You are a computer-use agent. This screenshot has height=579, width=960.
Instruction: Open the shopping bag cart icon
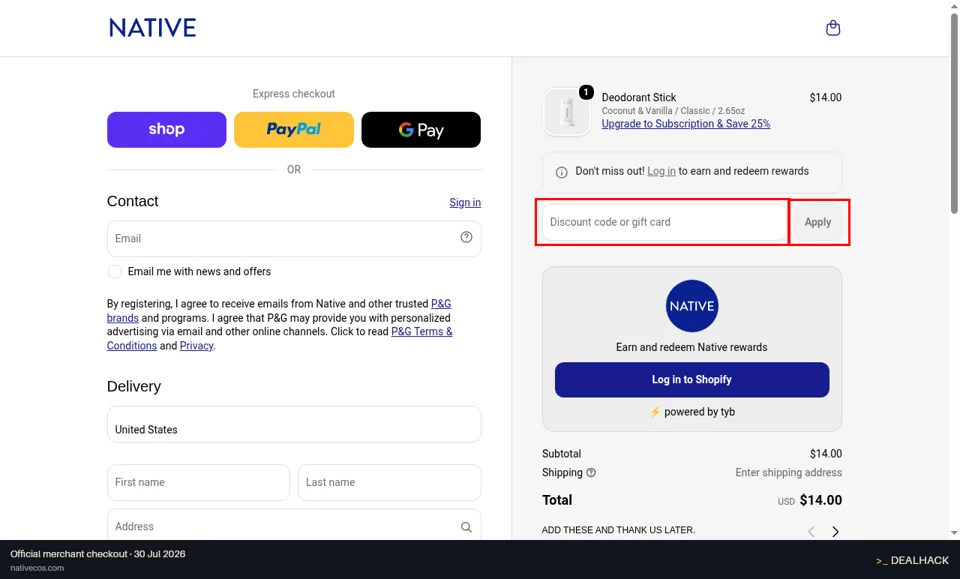[833, 28]
